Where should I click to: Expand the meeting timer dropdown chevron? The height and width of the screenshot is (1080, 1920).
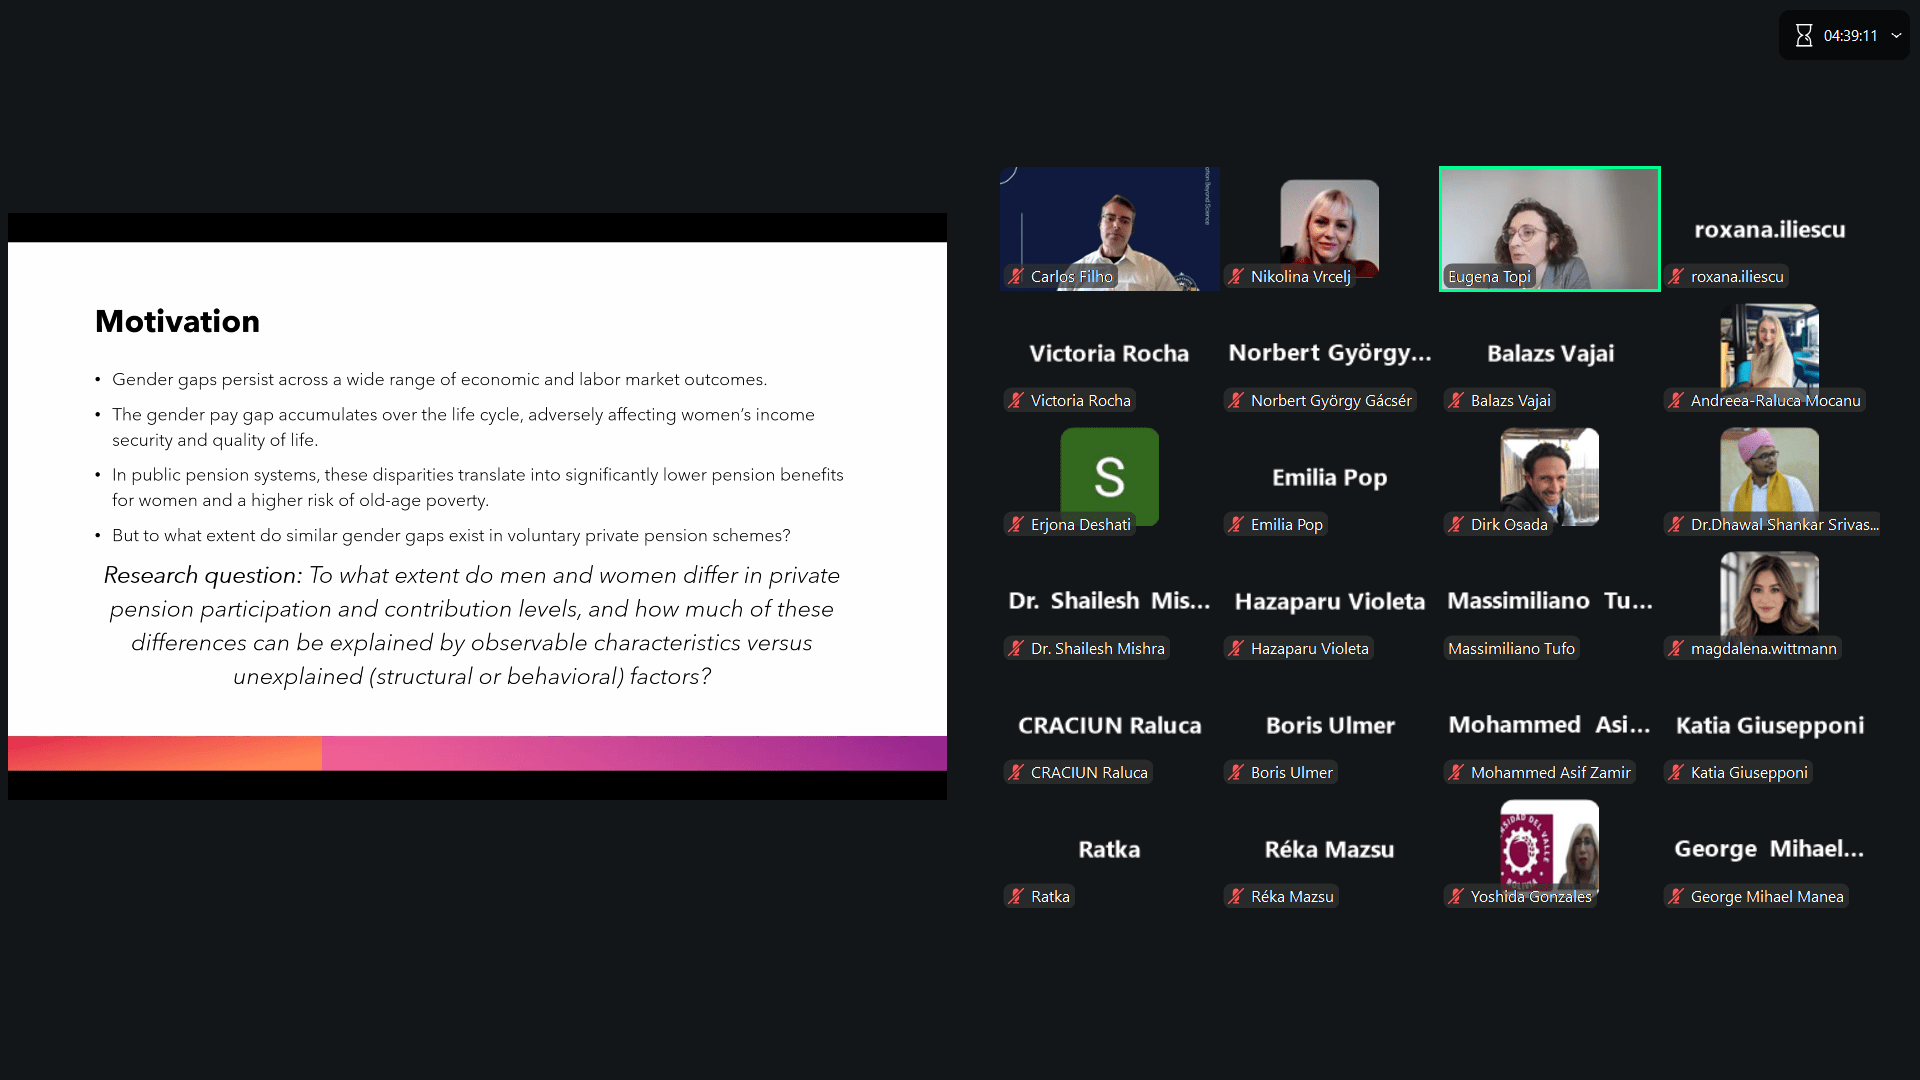[x=1896, y=36]
